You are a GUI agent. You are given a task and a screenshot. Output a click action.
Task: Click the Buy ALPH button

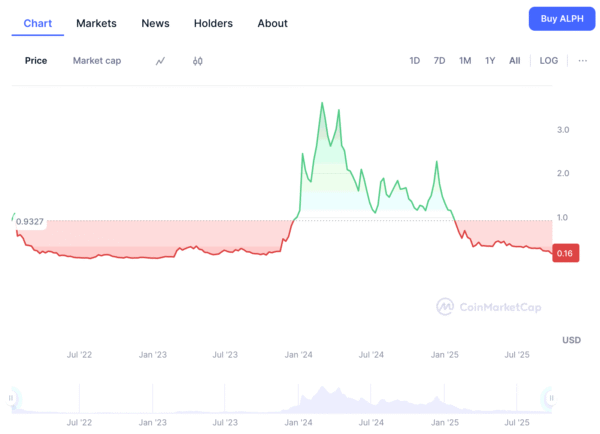562,19
